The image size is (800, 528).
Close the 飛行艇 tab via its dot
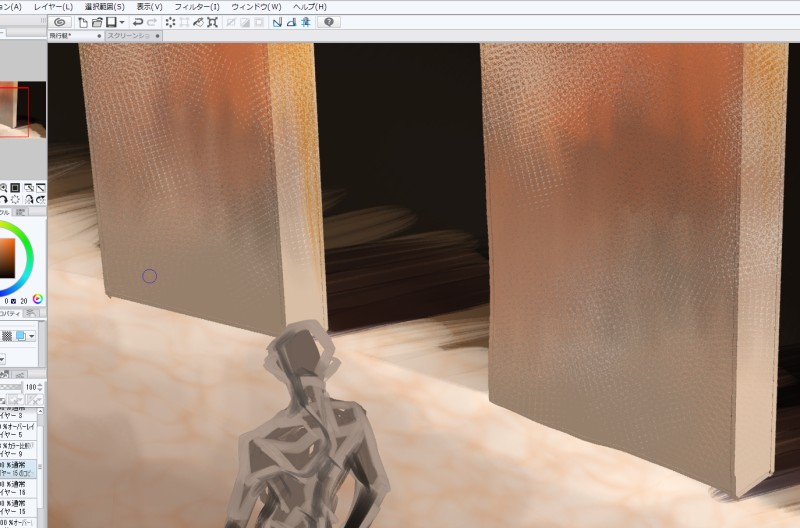click(99, 36)
